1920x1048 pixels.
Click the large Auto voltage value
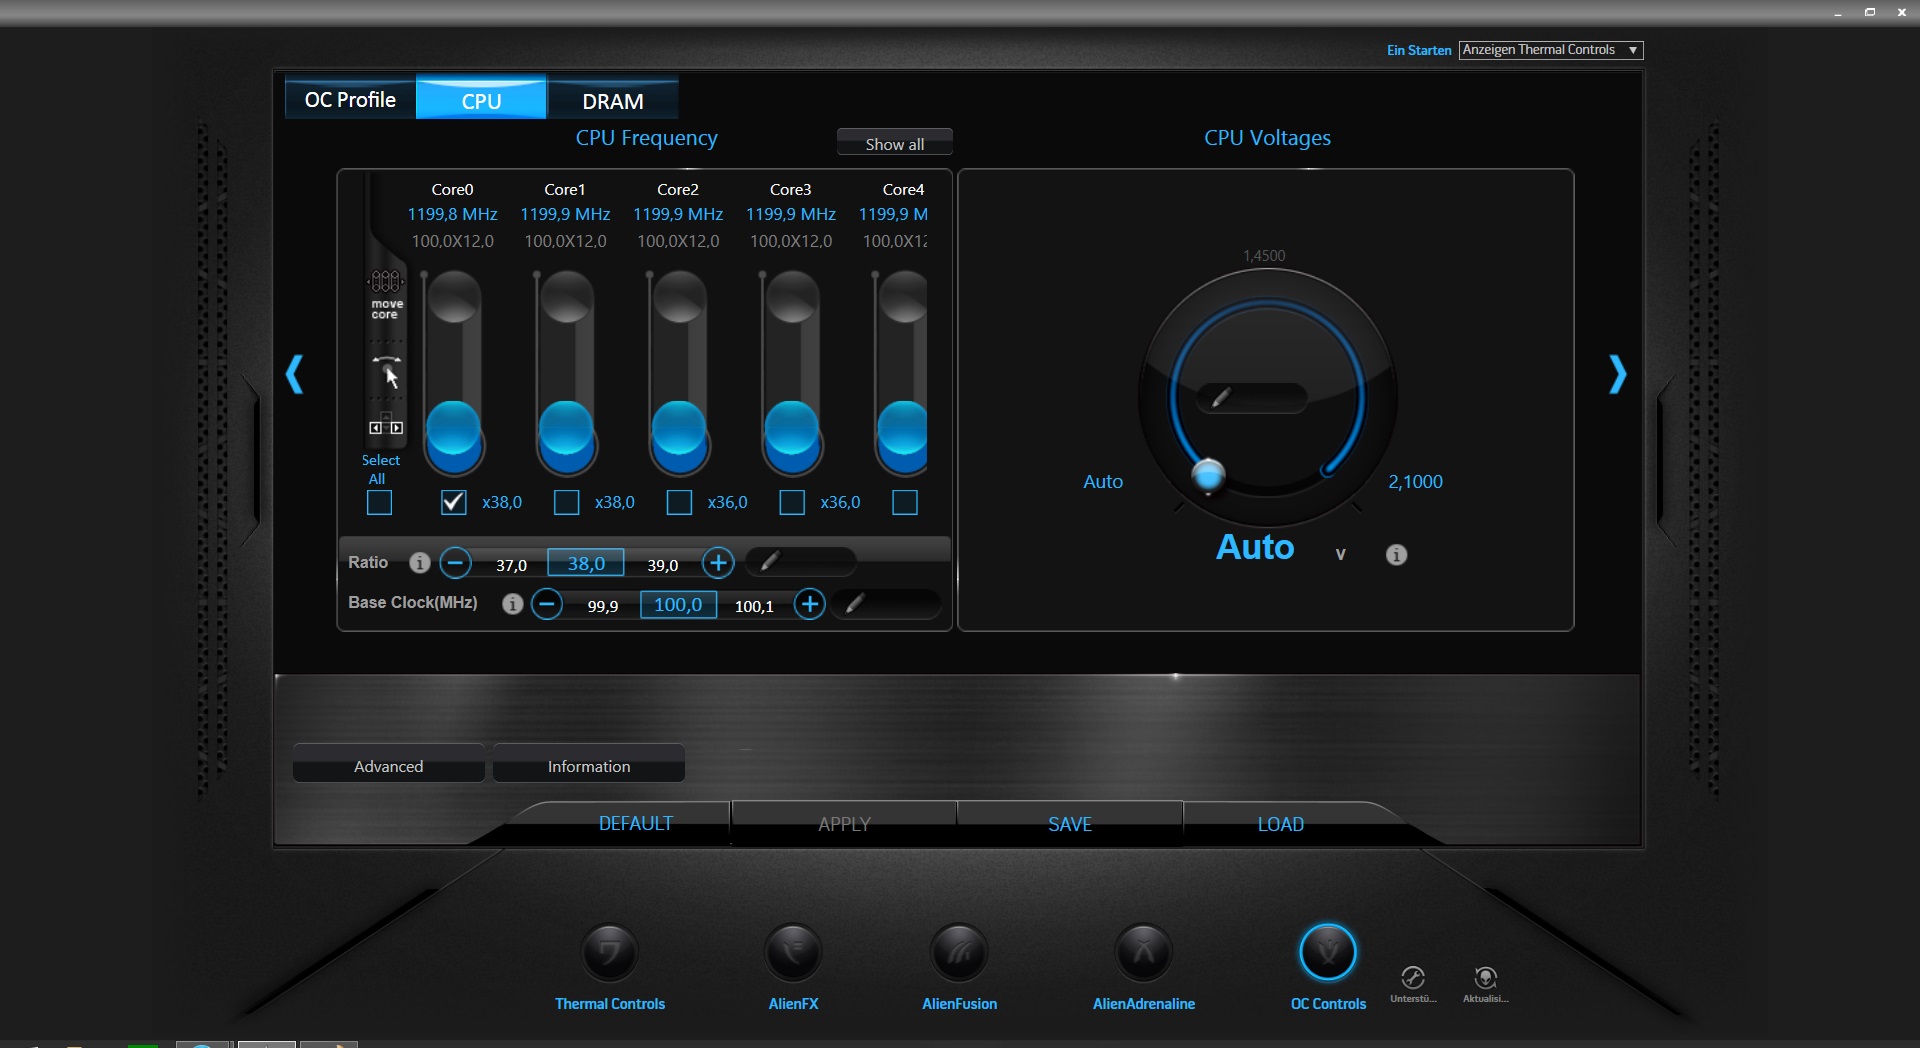(x=1255, y=547)
